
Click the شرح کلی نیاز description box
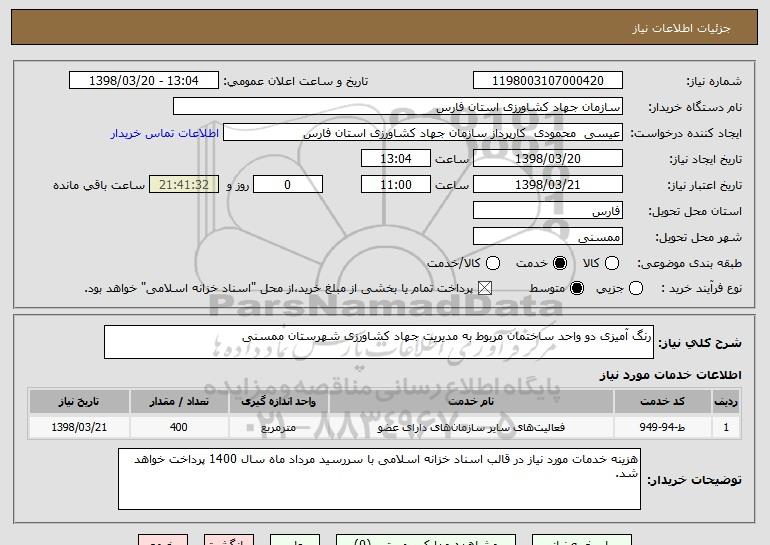tap(379, 342)
